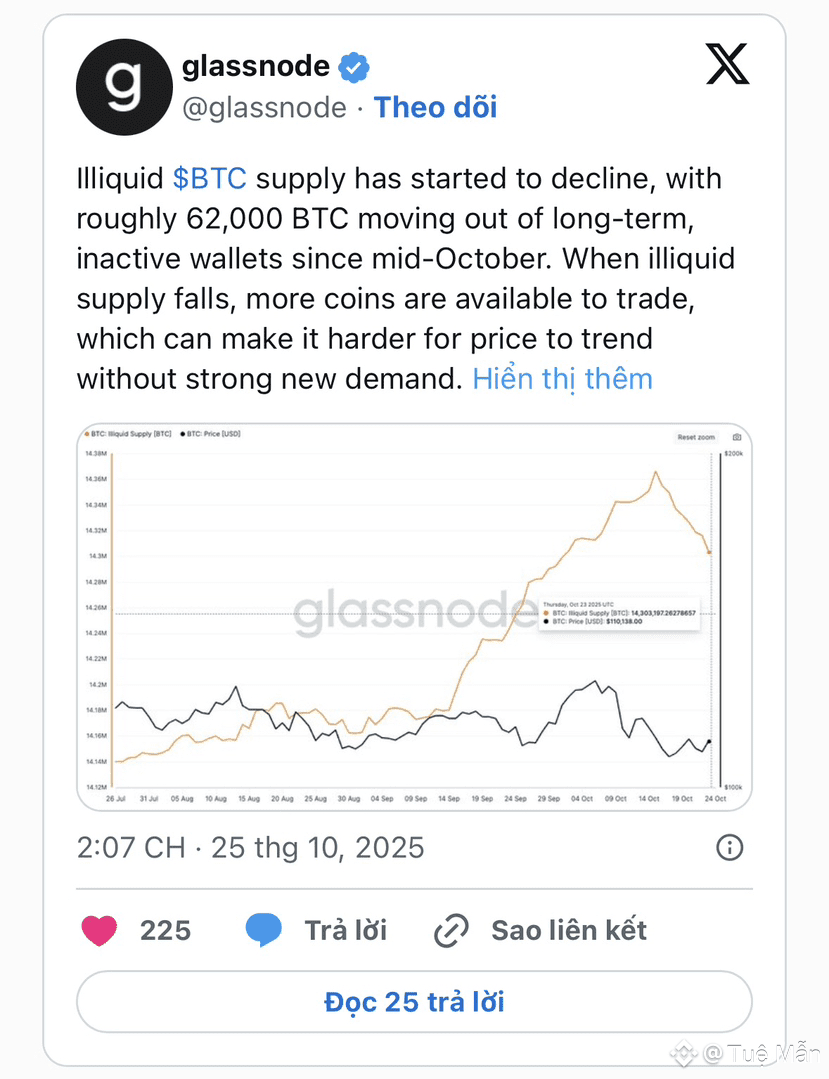Click the copy link chain icon
The height and width of the screenshot is (1079, 829).
click(x=451, y=930)
